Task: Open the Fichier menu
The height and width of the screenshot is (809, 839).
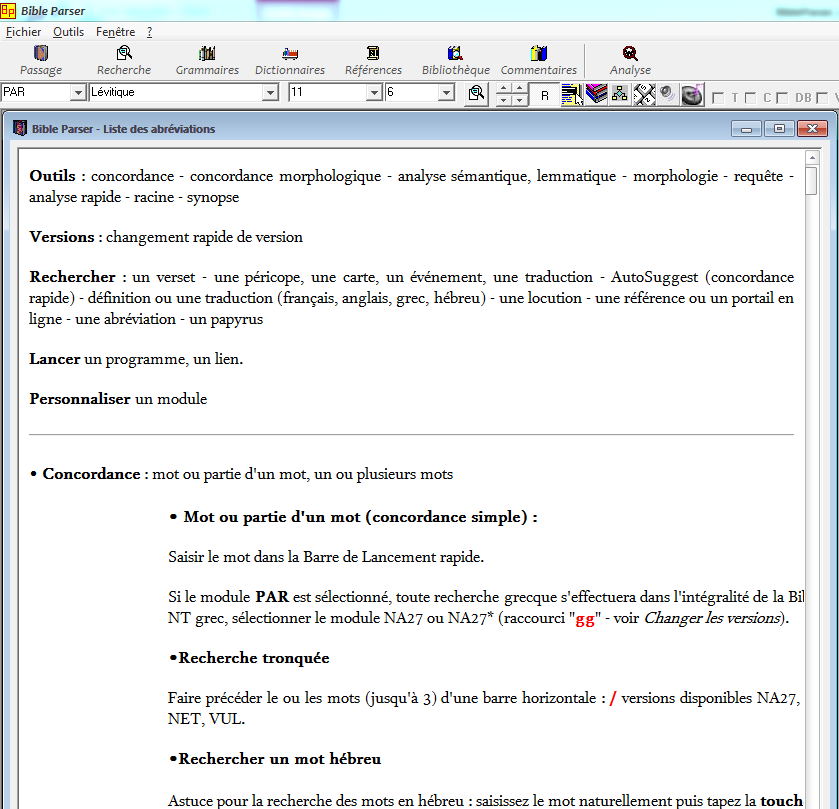Action: tap(24, 32)
